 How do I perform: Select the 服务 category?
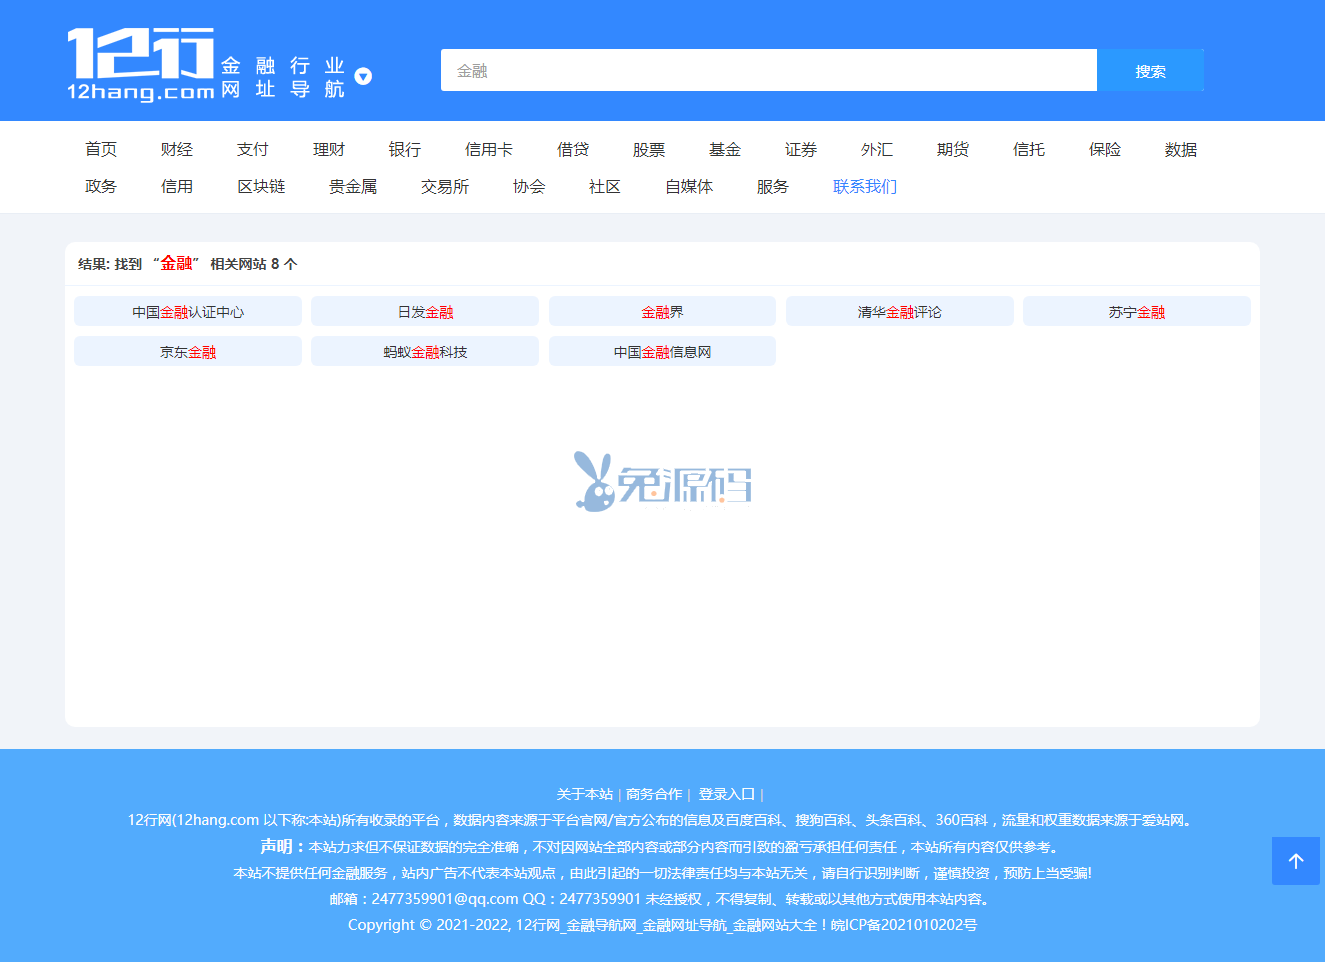click(773, 186)
